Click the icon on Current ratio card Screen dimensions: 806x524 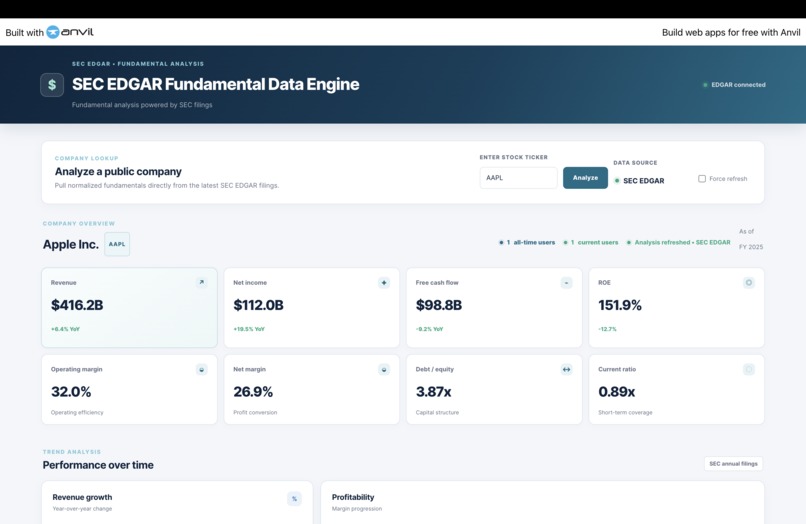(749, 369)
